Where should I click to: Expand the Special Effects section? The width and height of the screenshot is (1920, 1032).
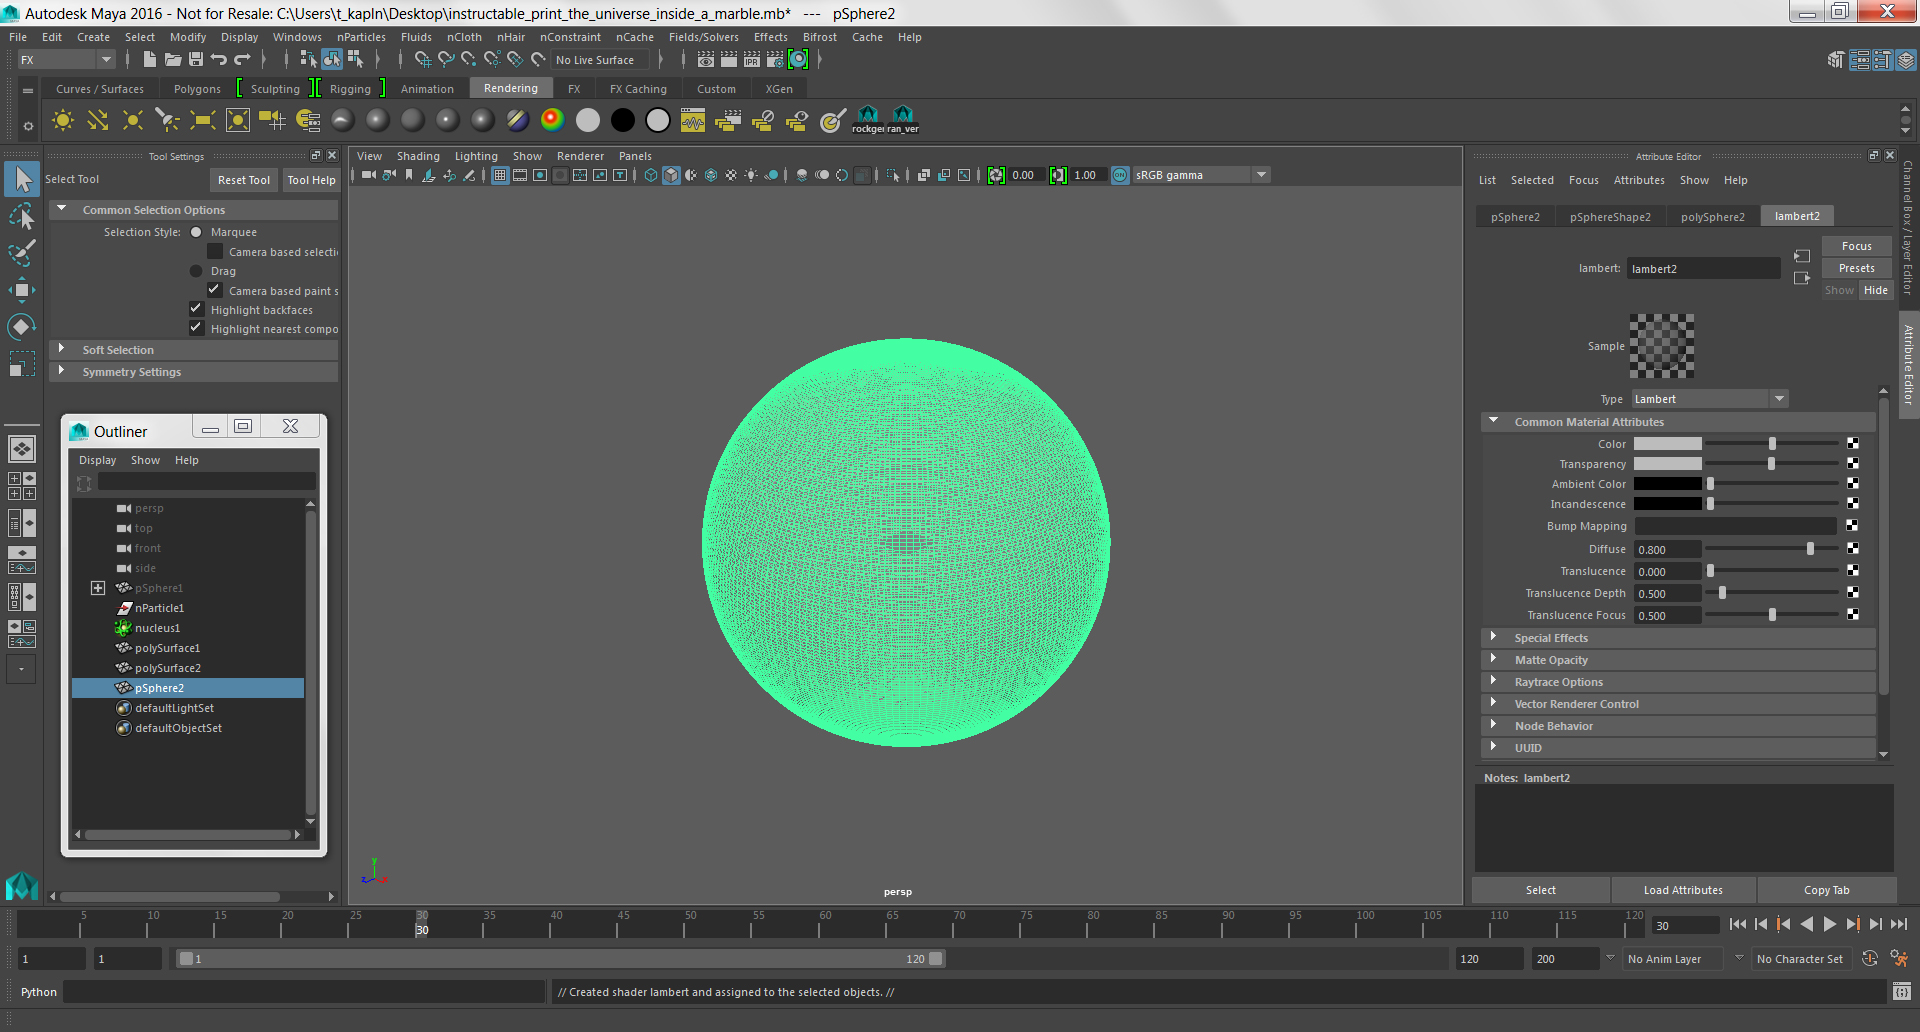[x=1494, y=637]
